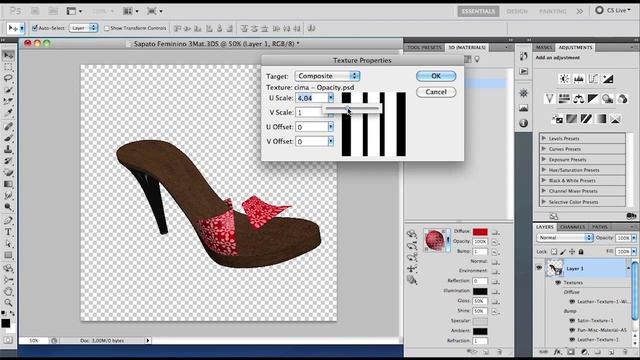640x360 pixels.
Task: Select the 3D Rotate tool in toolbox
Action: (x=8, y=269)
